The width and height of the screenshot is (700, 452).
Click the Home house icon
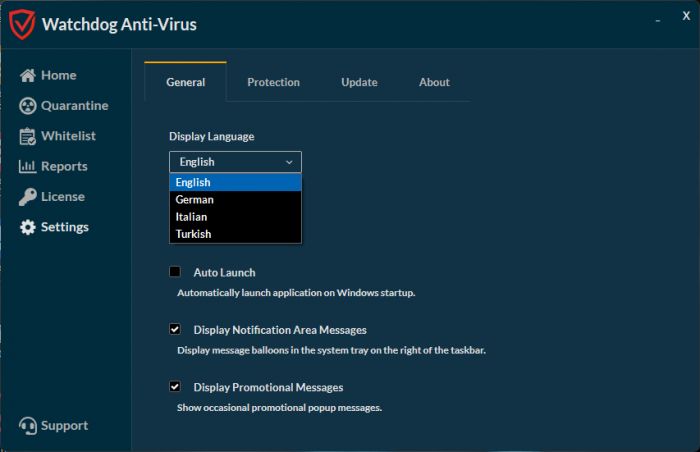[28, 75]
